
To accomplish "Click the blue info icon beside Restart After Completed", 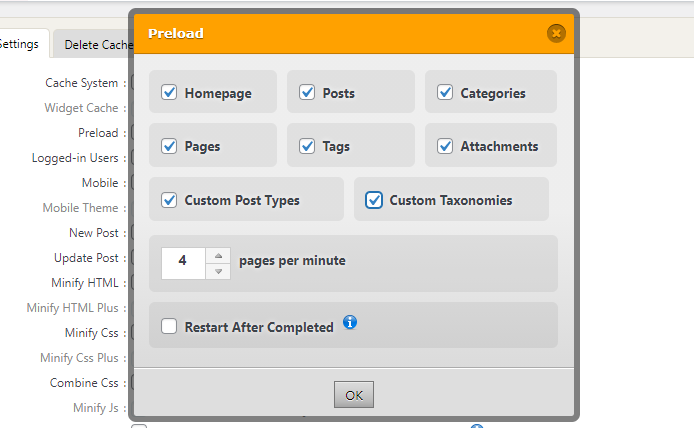I will coord(350,322).
